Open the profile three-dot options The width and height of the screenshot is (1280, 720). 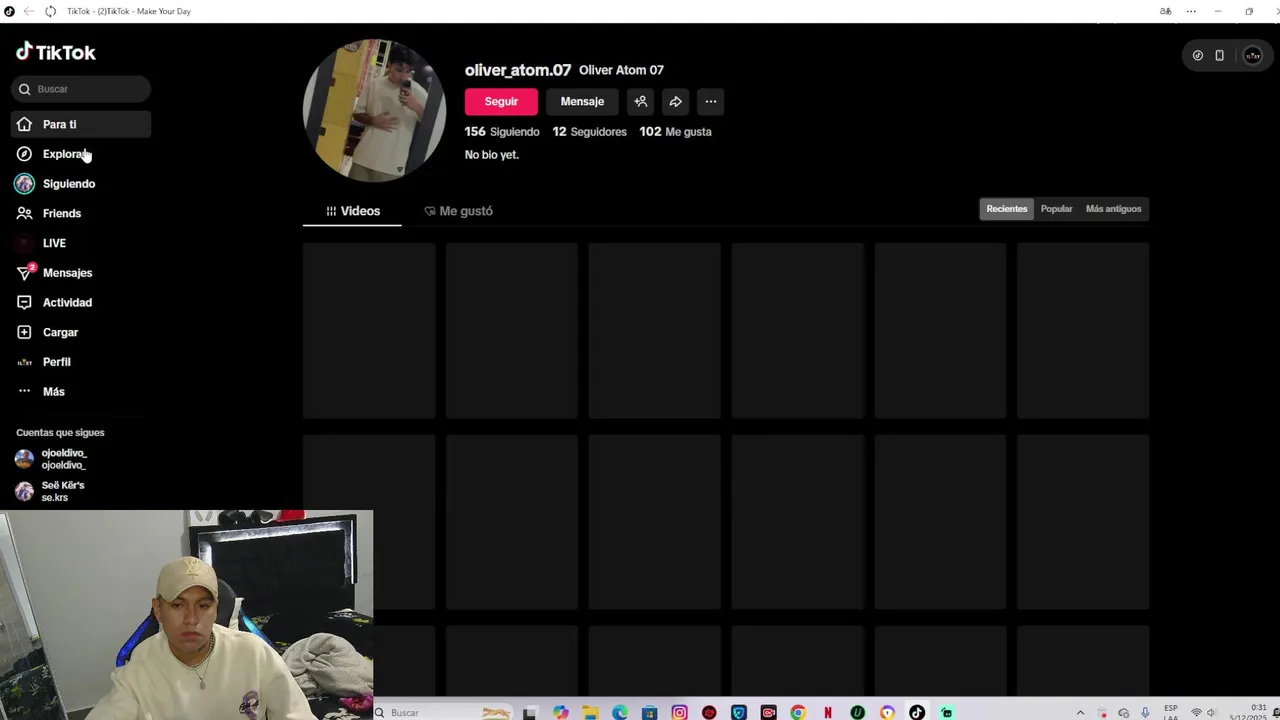tap(711, 101)
